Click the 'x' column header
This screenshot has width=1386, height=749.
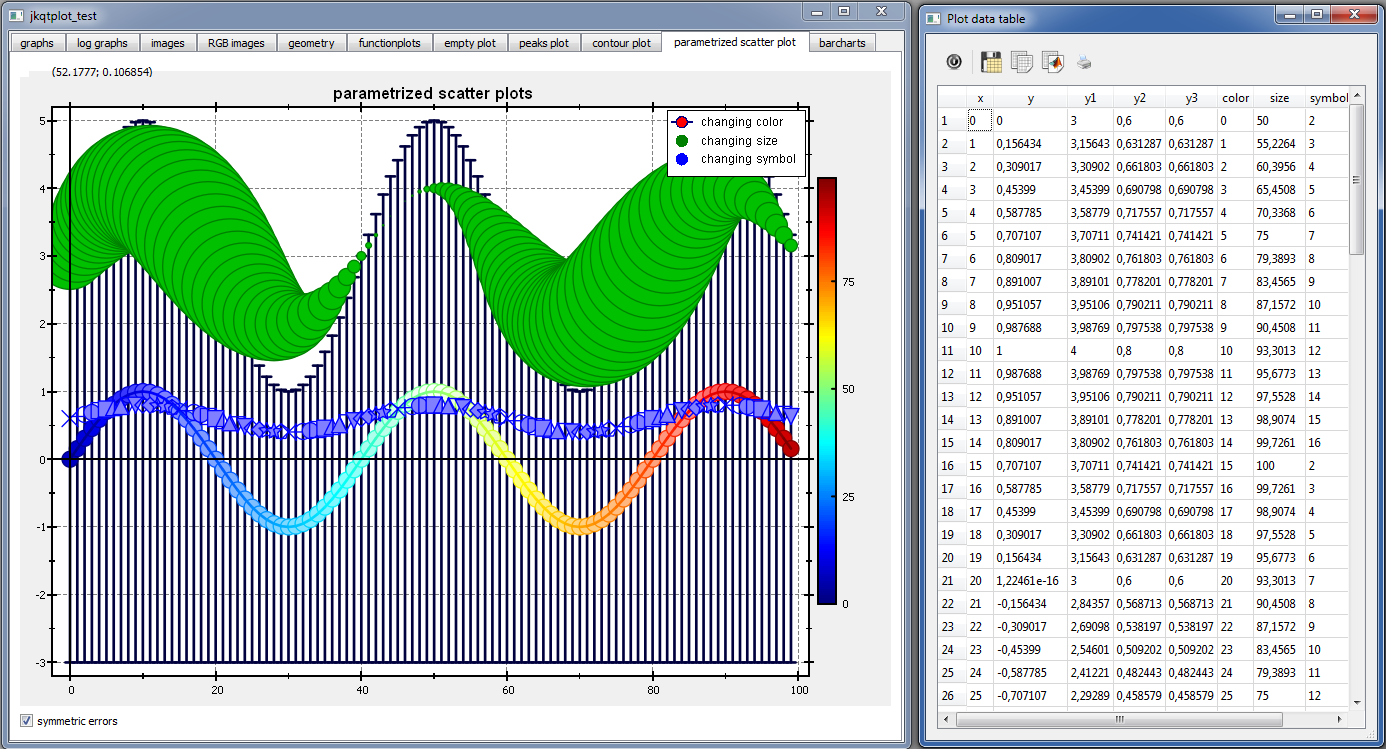980,98
